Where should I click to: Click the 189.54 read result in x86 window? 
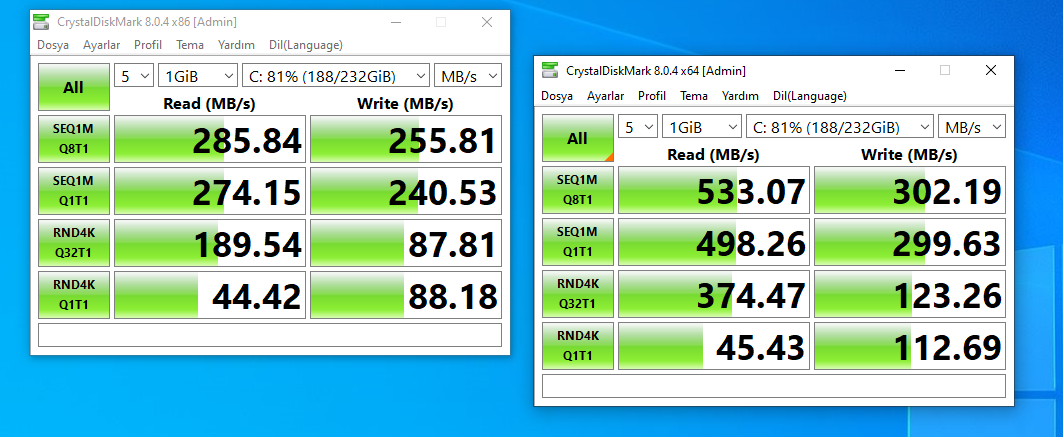(x=209, y=243)
